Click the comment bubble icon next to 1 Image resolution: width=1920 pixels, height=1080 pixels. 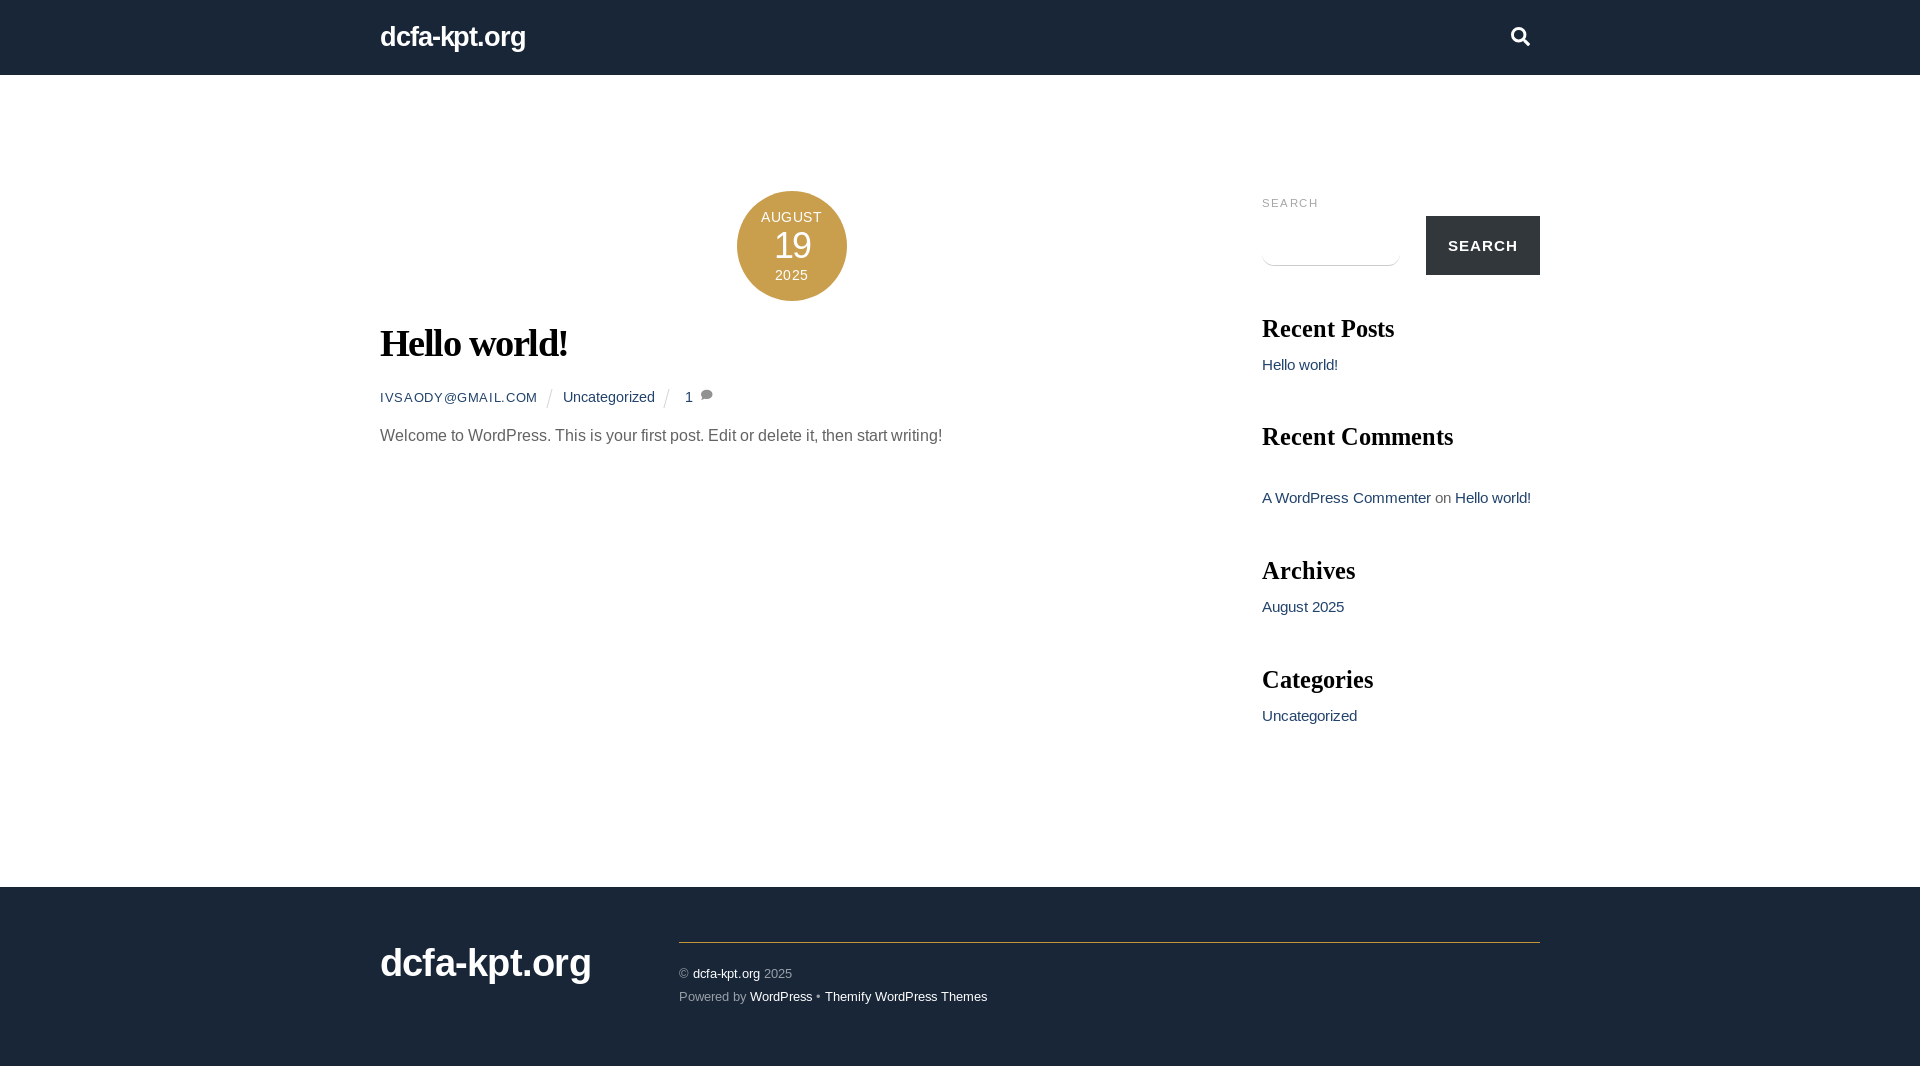pos(706,396)
